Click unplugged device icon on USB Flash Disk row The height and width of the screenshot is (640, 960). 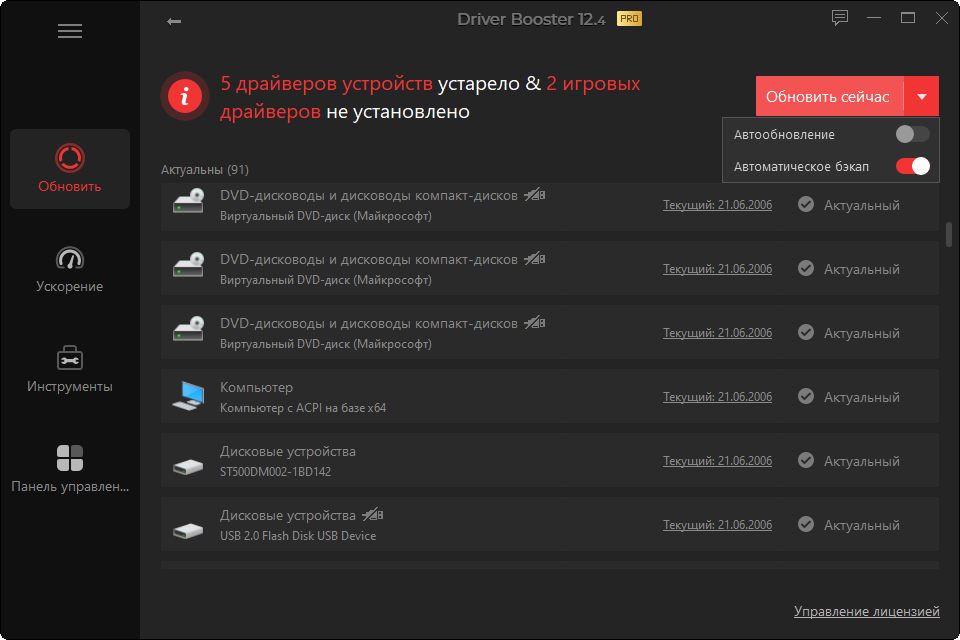tap(372, 514)
